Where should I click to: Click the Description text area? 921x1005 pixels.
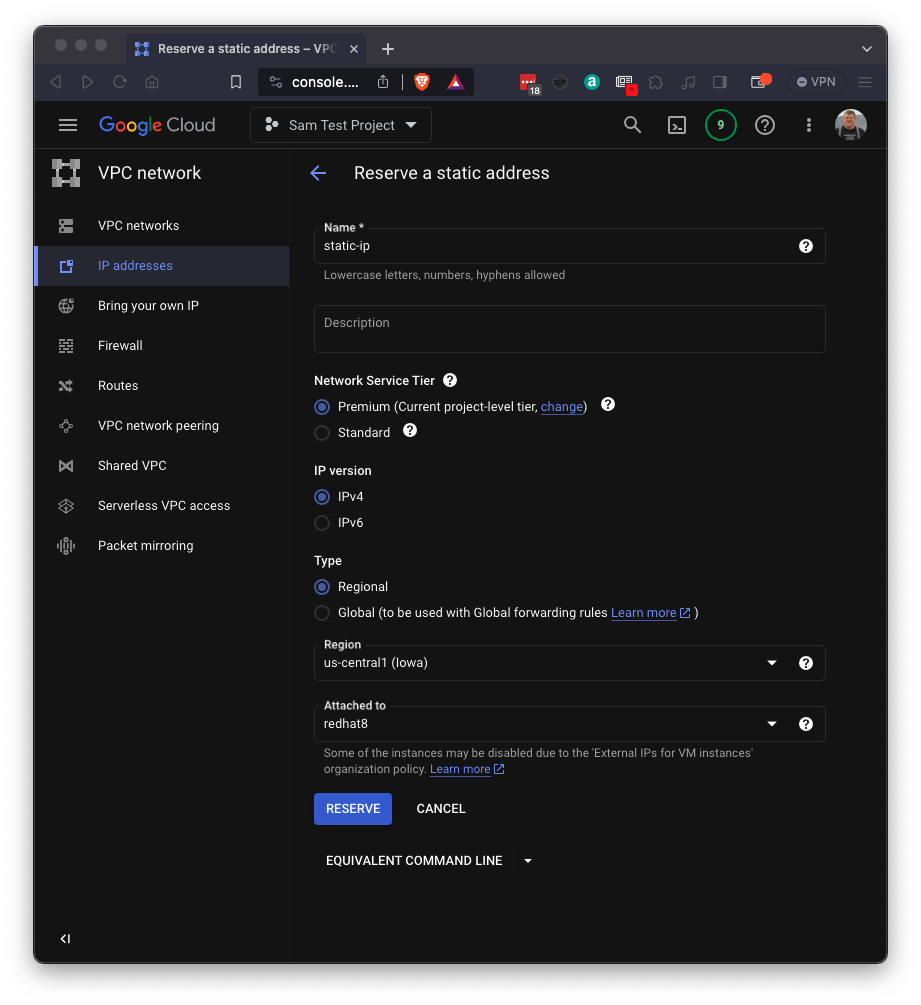coord(569,329)
